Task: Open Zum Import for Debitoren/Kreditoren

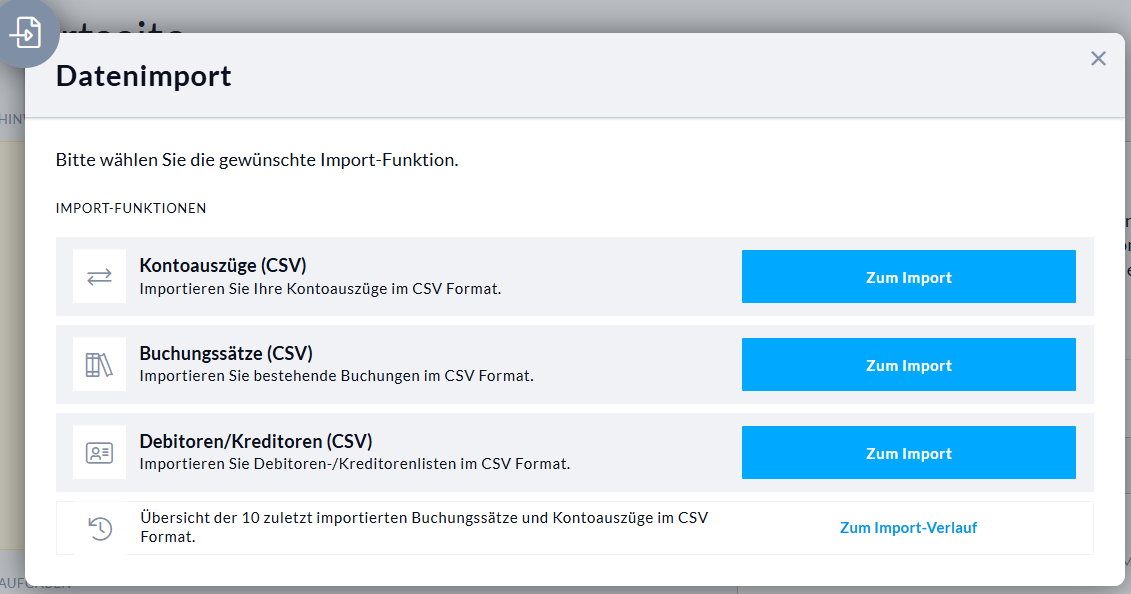Action: click(x=908, y=453)
